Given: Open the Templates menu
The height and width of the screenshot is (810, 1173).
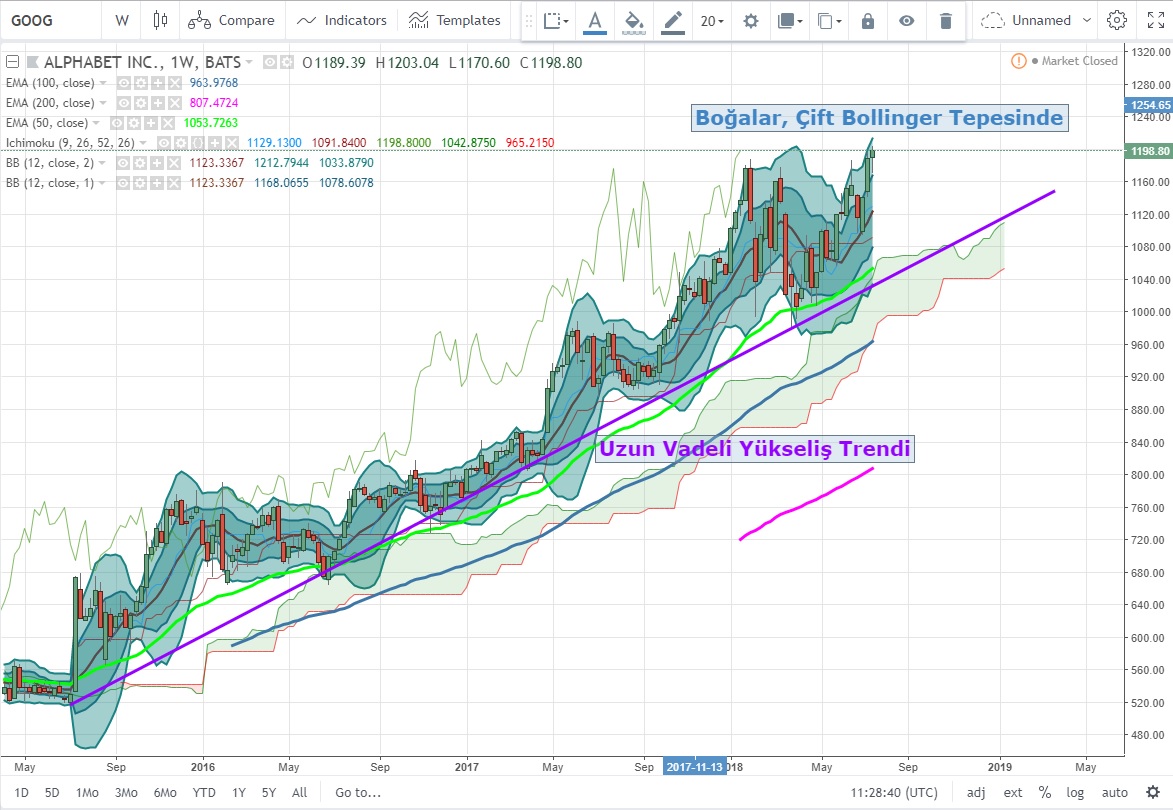Looking at the screenshot, I should coord(455,20).
